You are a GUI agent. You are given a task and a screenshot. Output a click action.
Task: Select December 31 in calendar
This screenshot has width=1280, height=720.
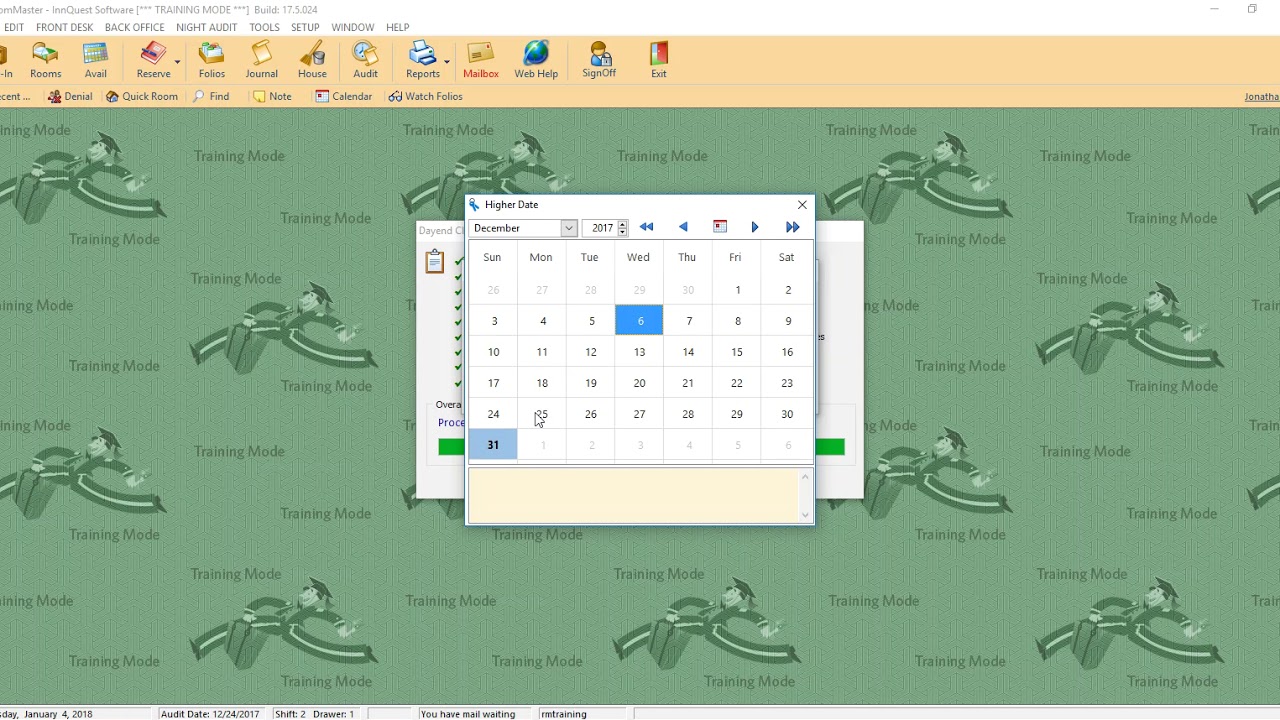point(493,445)
